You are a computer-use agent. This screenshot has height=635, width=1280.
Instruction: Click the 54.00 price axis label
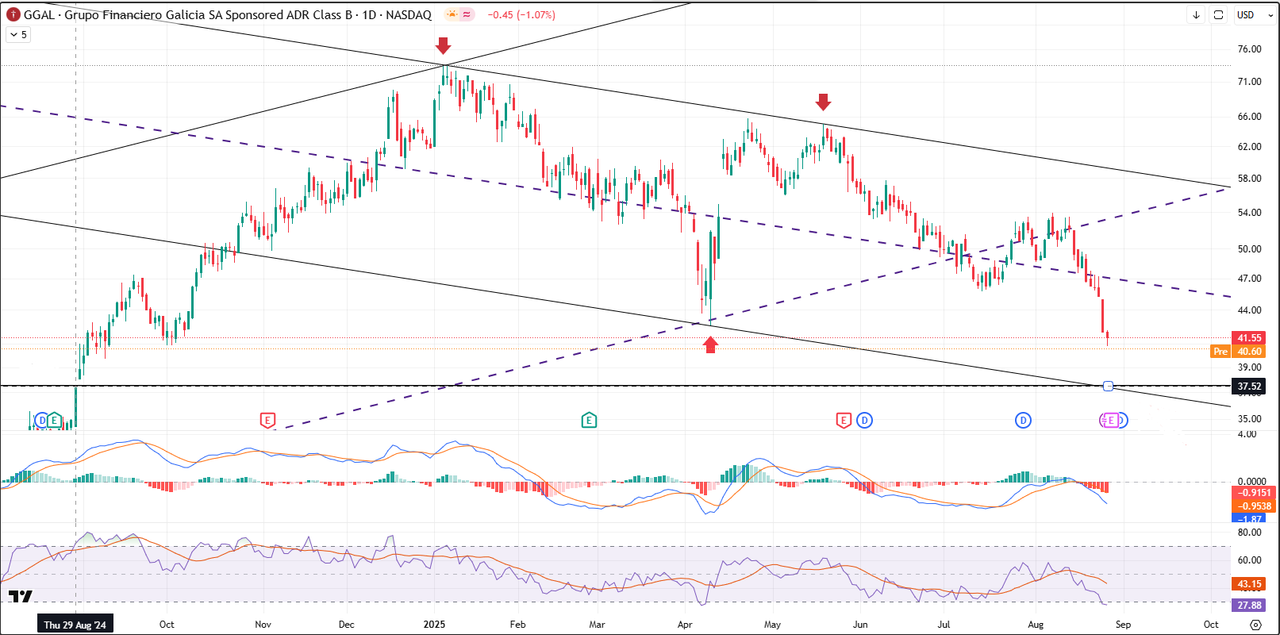click(1249, 213)
